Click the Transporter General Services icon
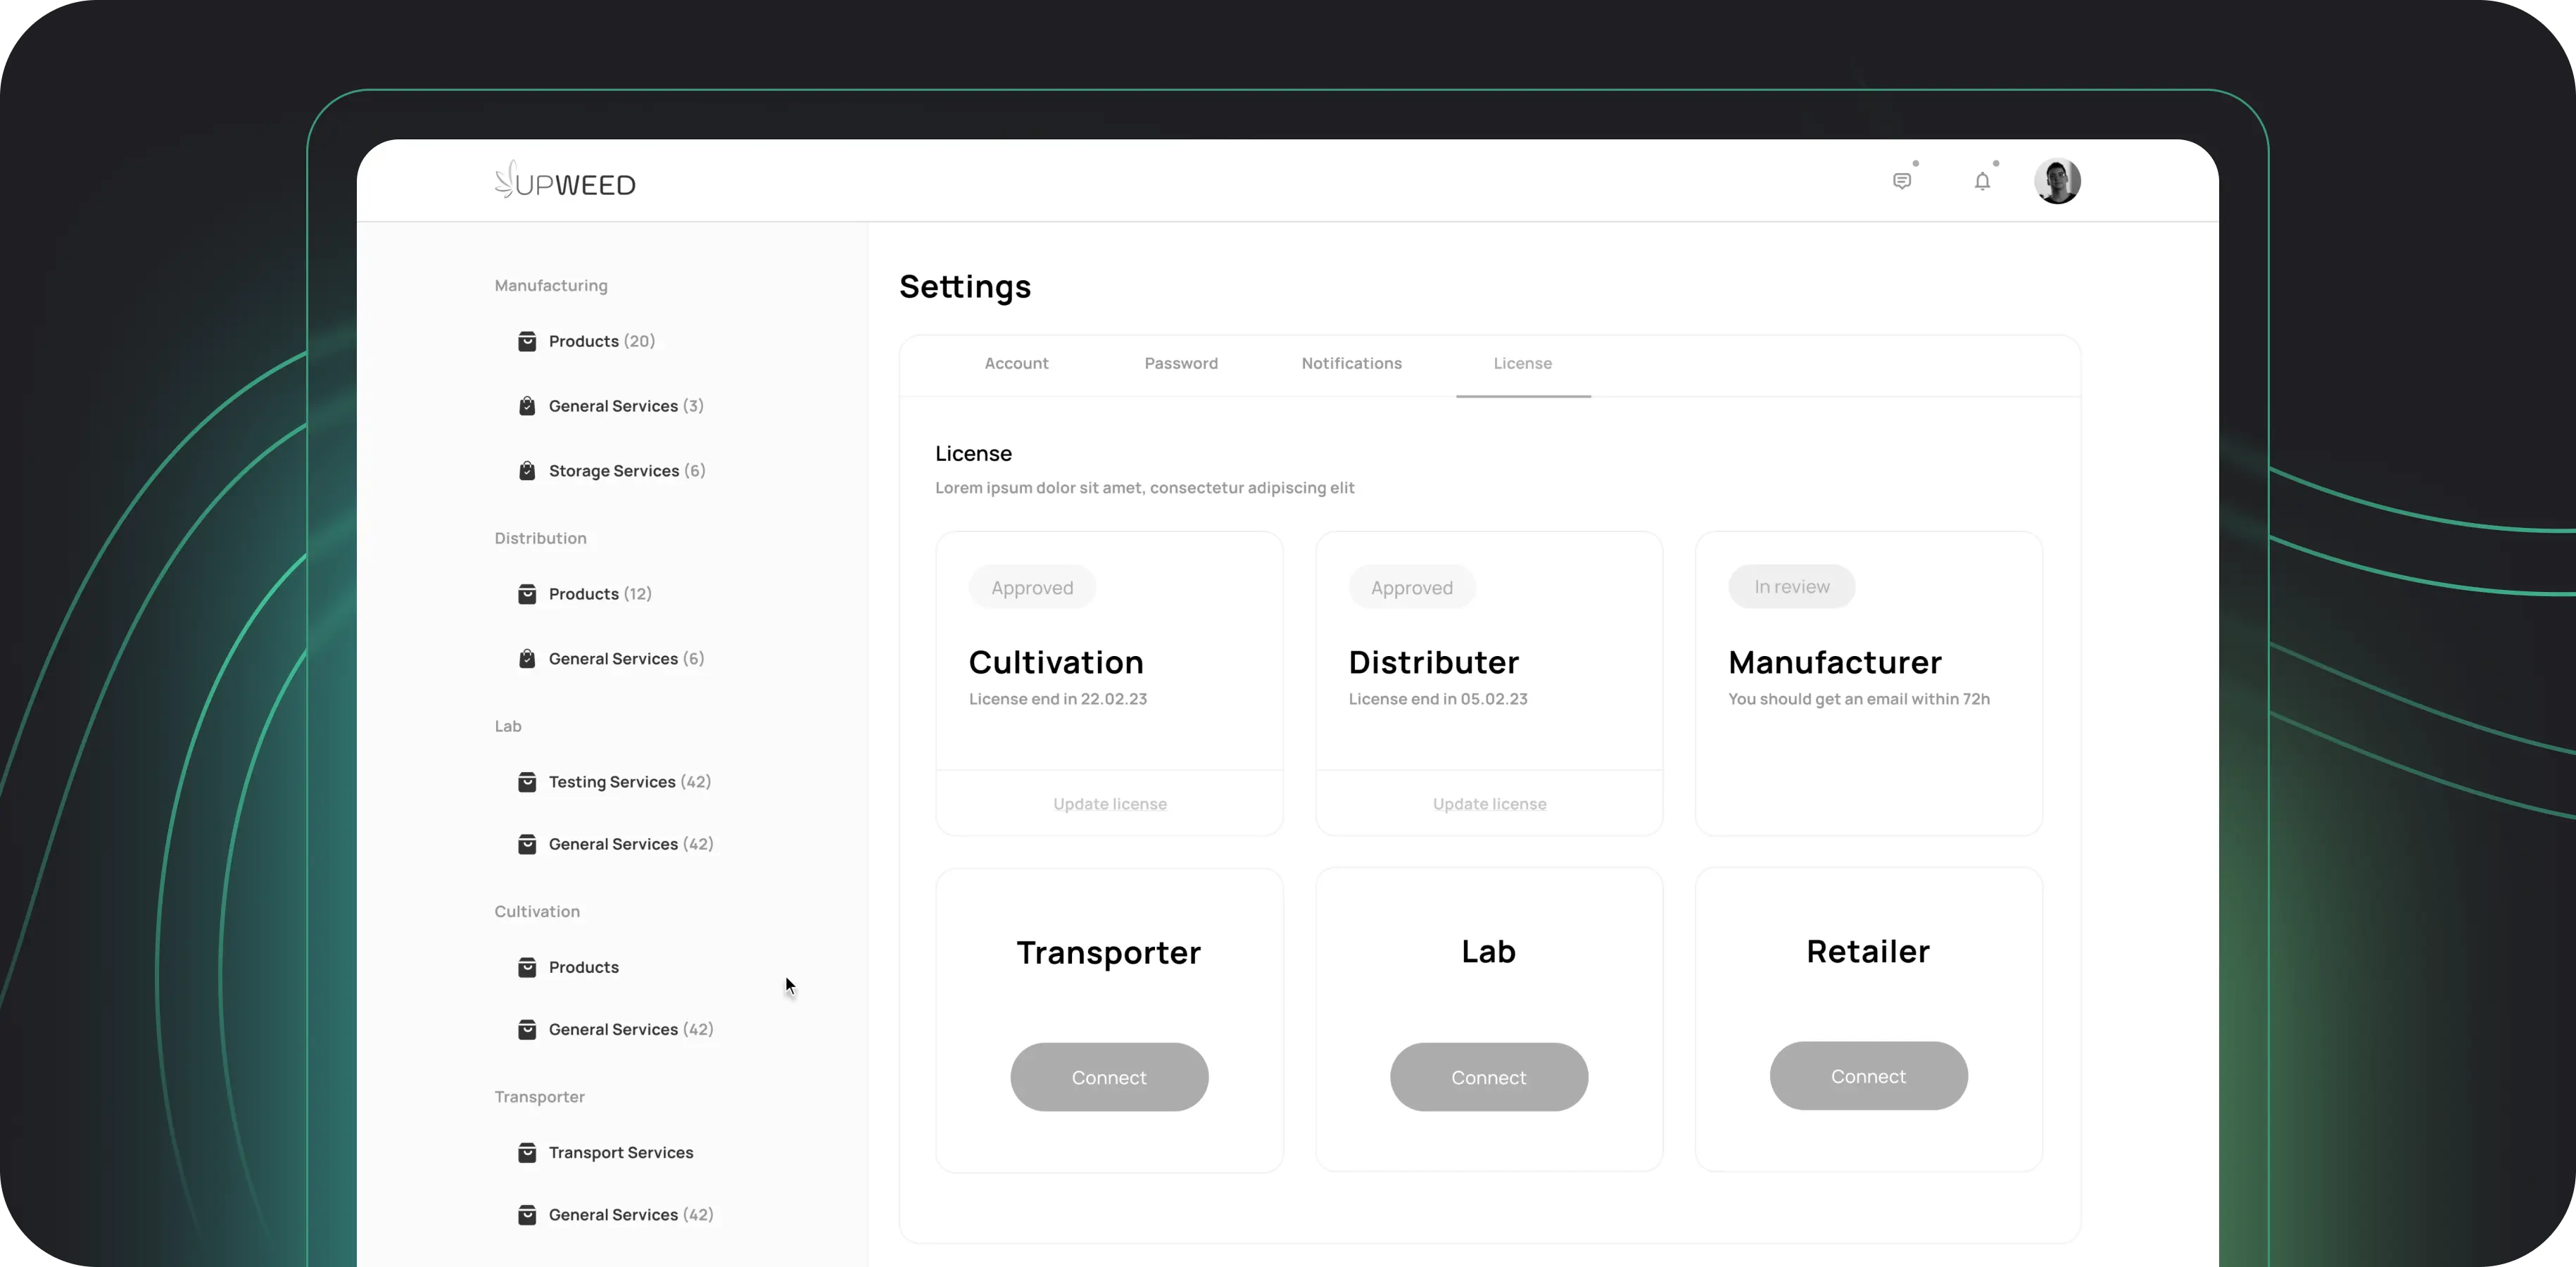The height and width of the screenshot is (1267, 2576). 527,1215
